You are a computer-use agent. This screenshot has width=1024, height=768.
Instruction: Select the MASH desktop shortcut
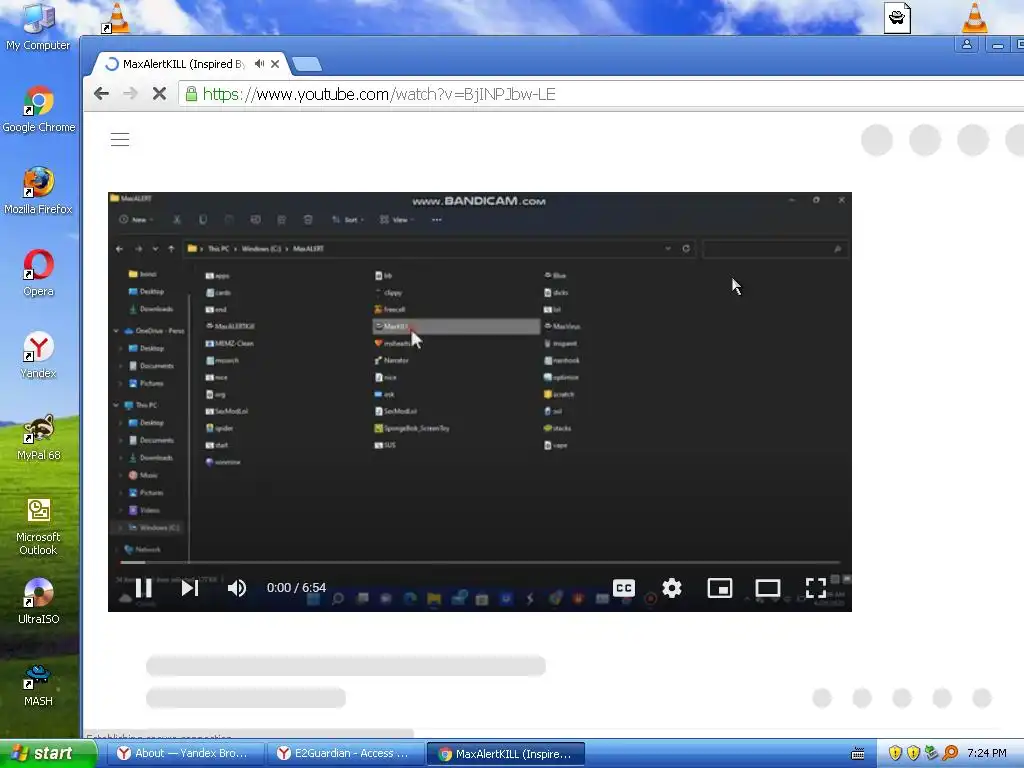pyautogui.click(x=39, y=684)
